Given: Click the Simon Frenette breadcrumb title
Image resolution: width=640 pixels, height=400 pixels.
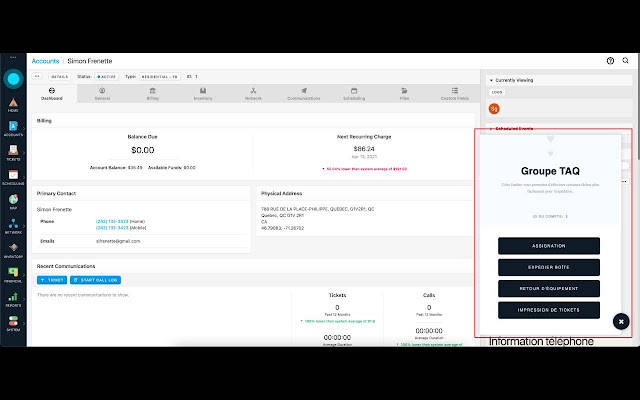Looking at the screenshot, I should (90, 61).
